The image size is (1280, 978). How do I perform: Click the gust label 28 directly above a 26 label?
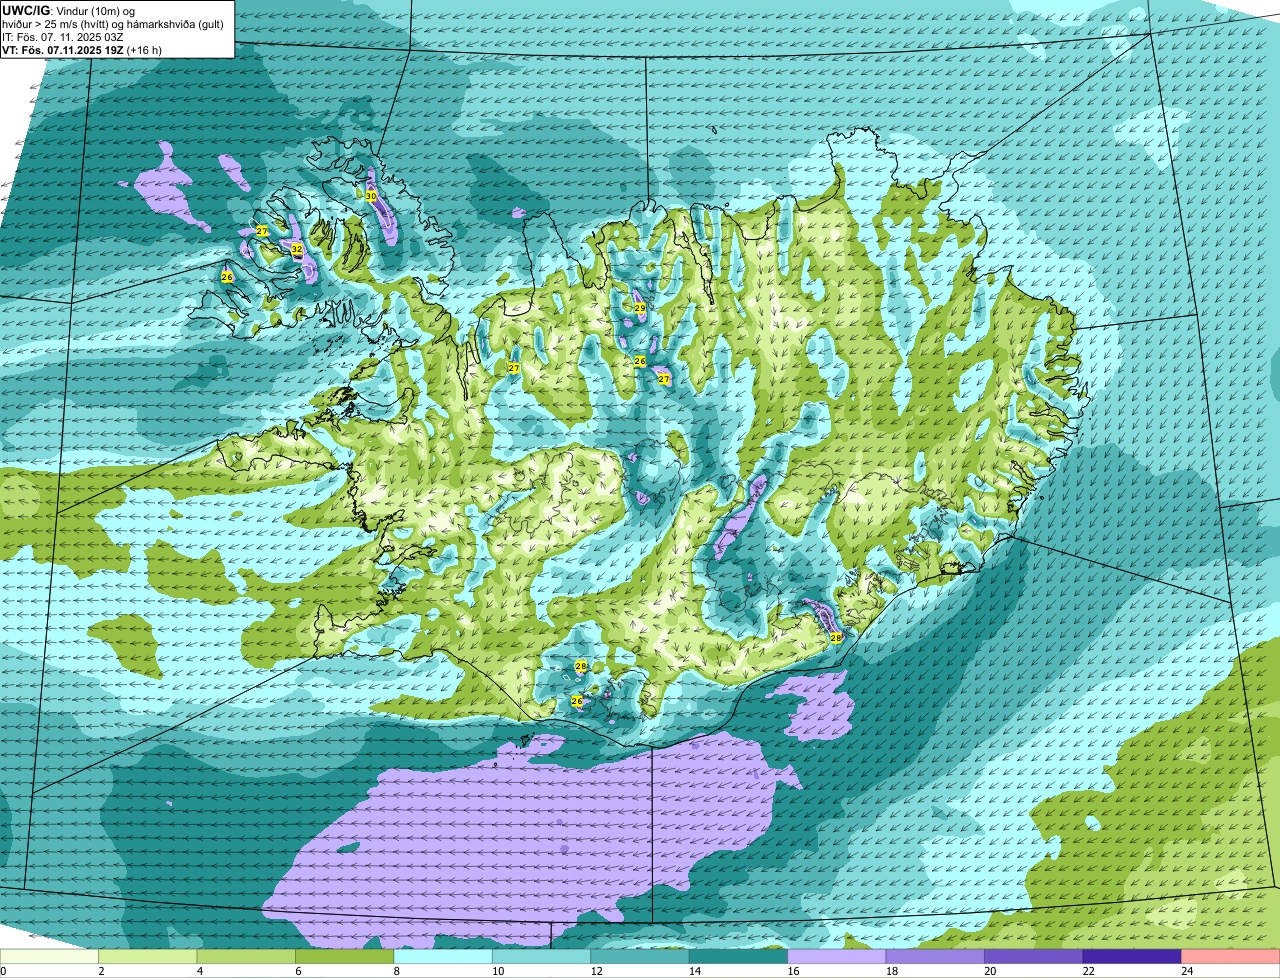pyautogui.click(x=581, y=666)
